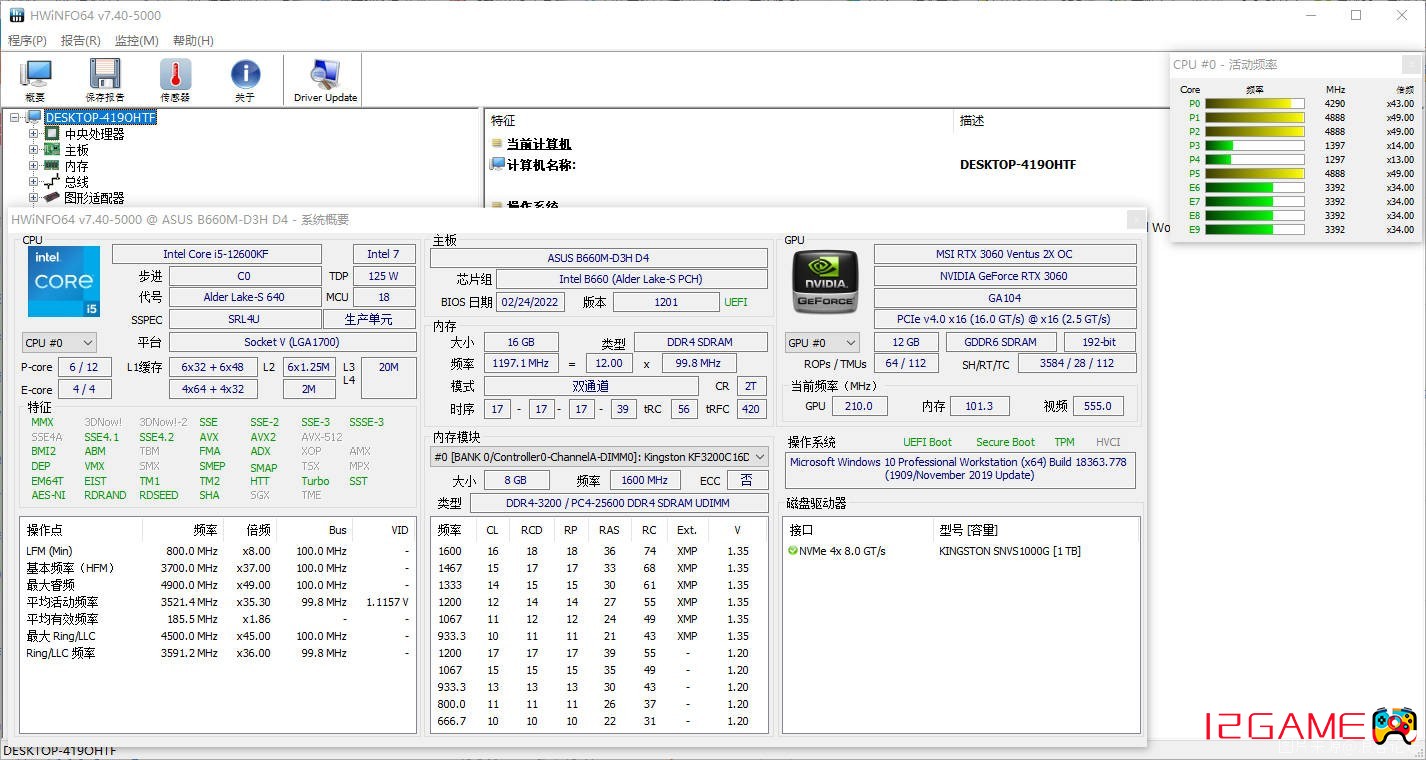Click the P3 core frequency bar

1255,145
